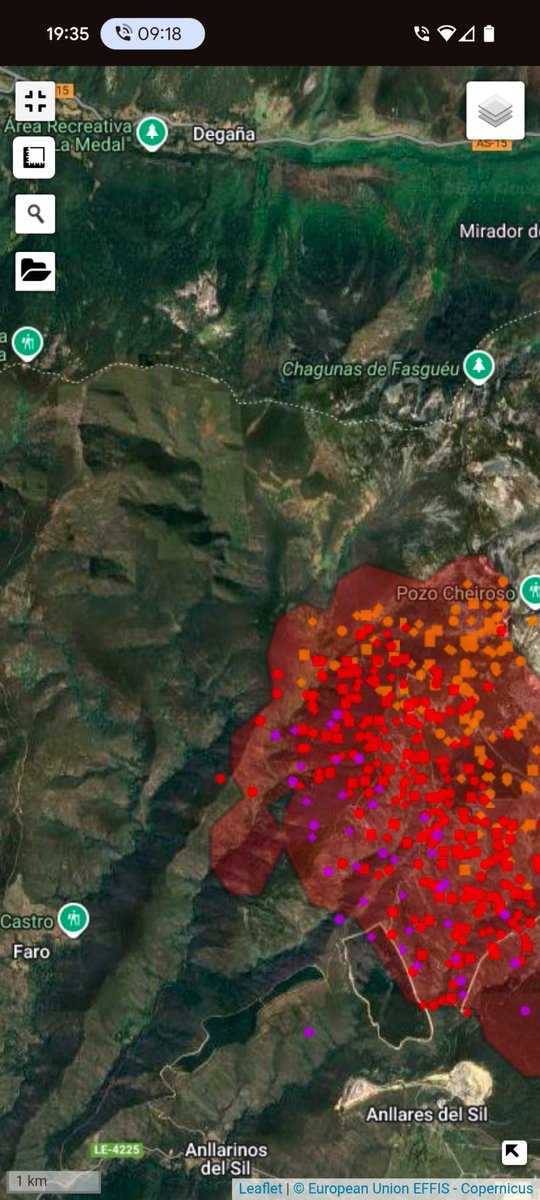Open the map search tool
The height and width of the screenshot is (1200, 540).
coord(35,214)
